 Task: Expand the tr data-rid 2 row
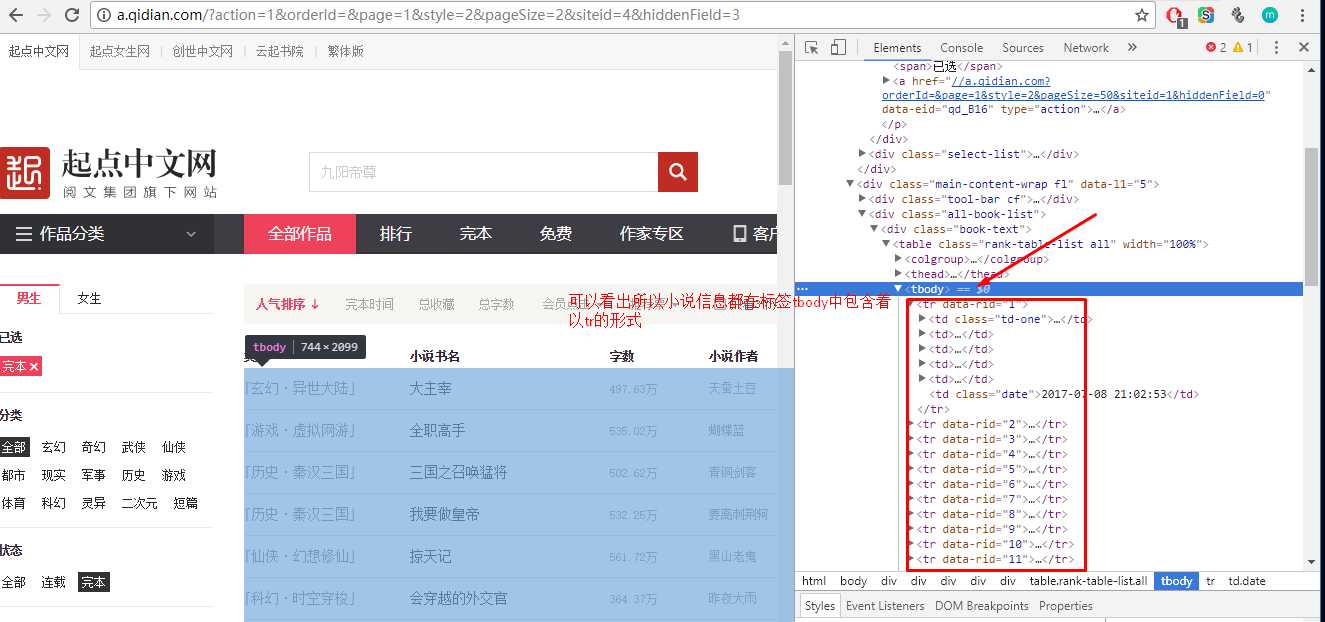coord(910,424)
